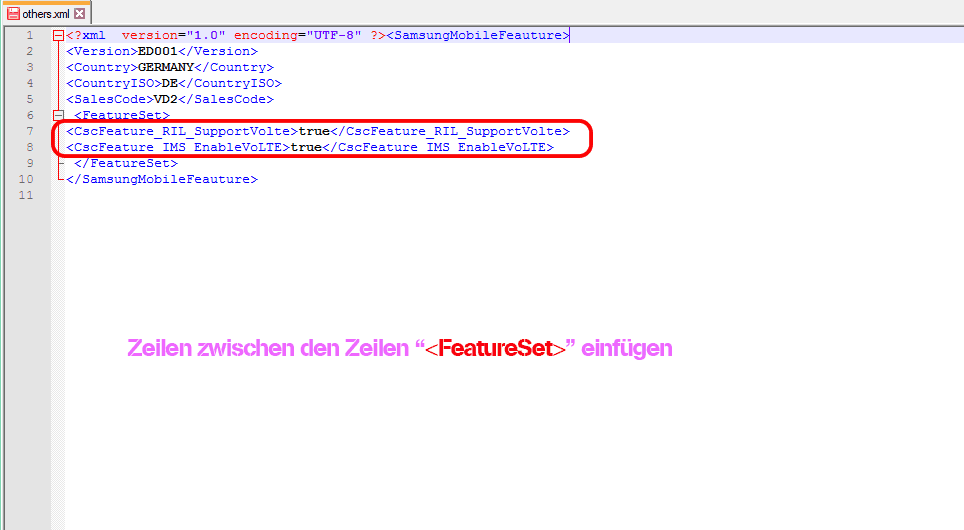Click line number 1 in the margin
The width and height of the screenshot is (964, 530).
[x=30, y=36]
